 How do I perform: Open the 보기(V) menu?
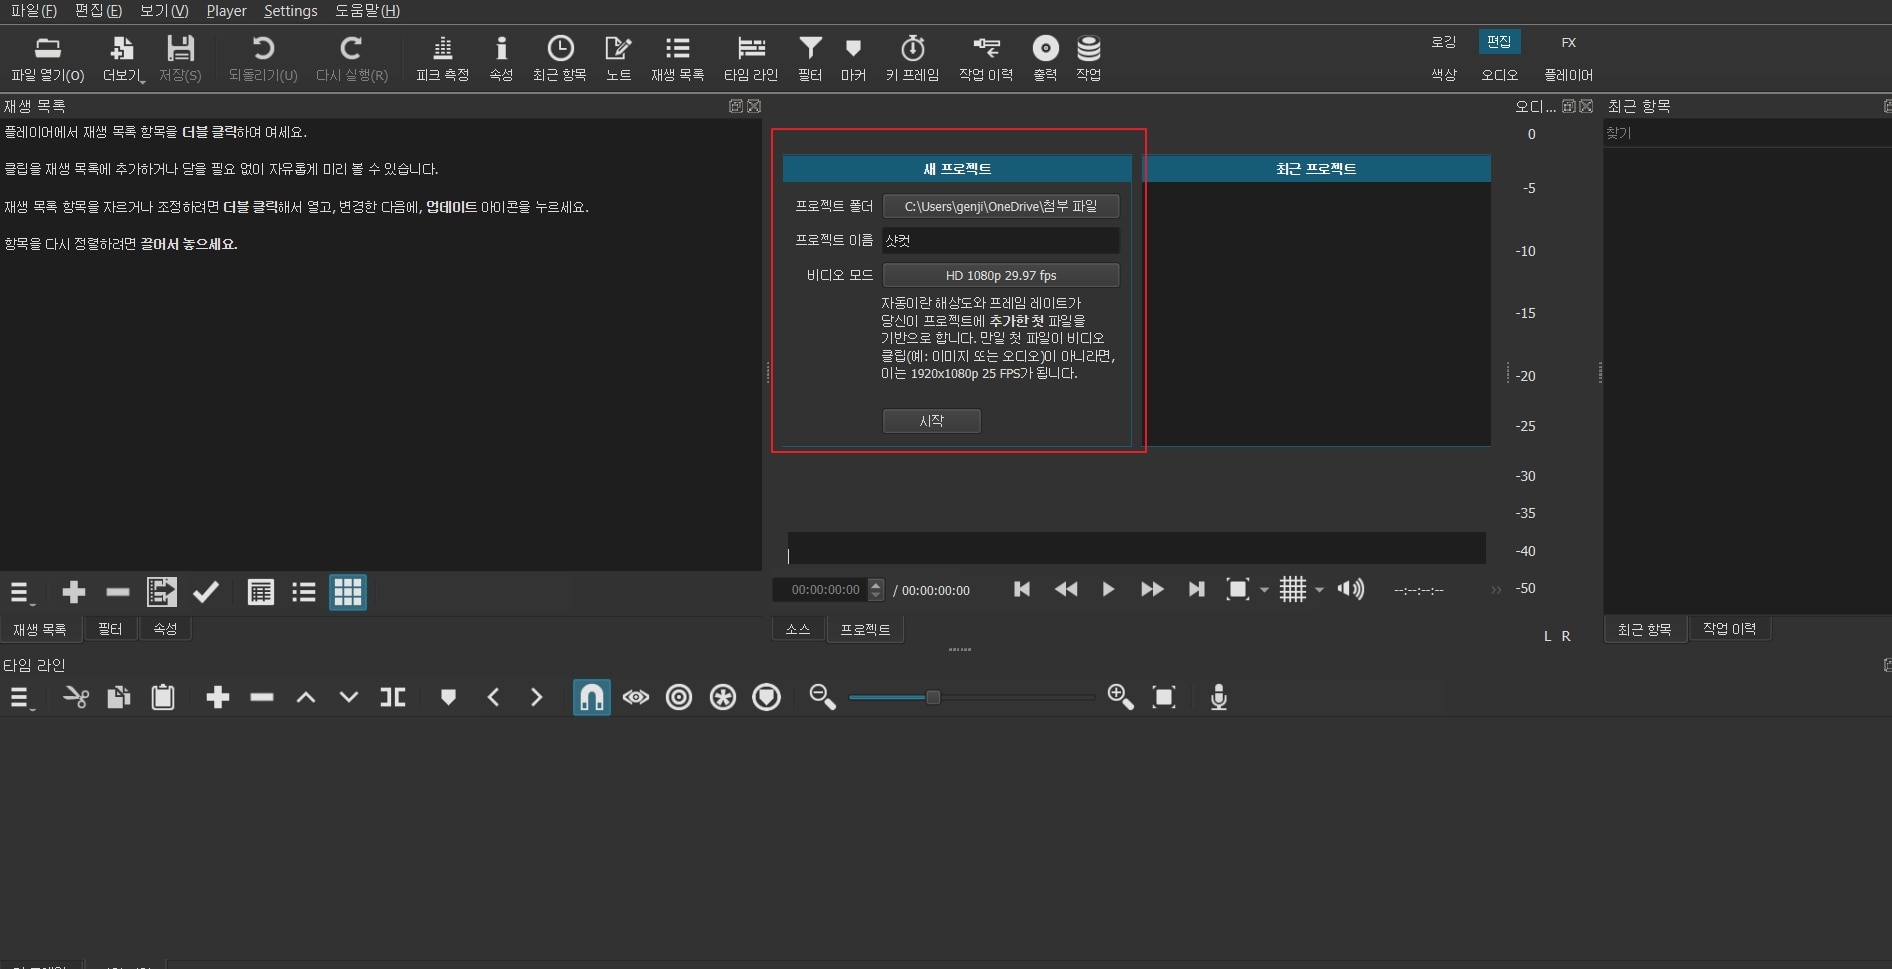tap(164, 11)
